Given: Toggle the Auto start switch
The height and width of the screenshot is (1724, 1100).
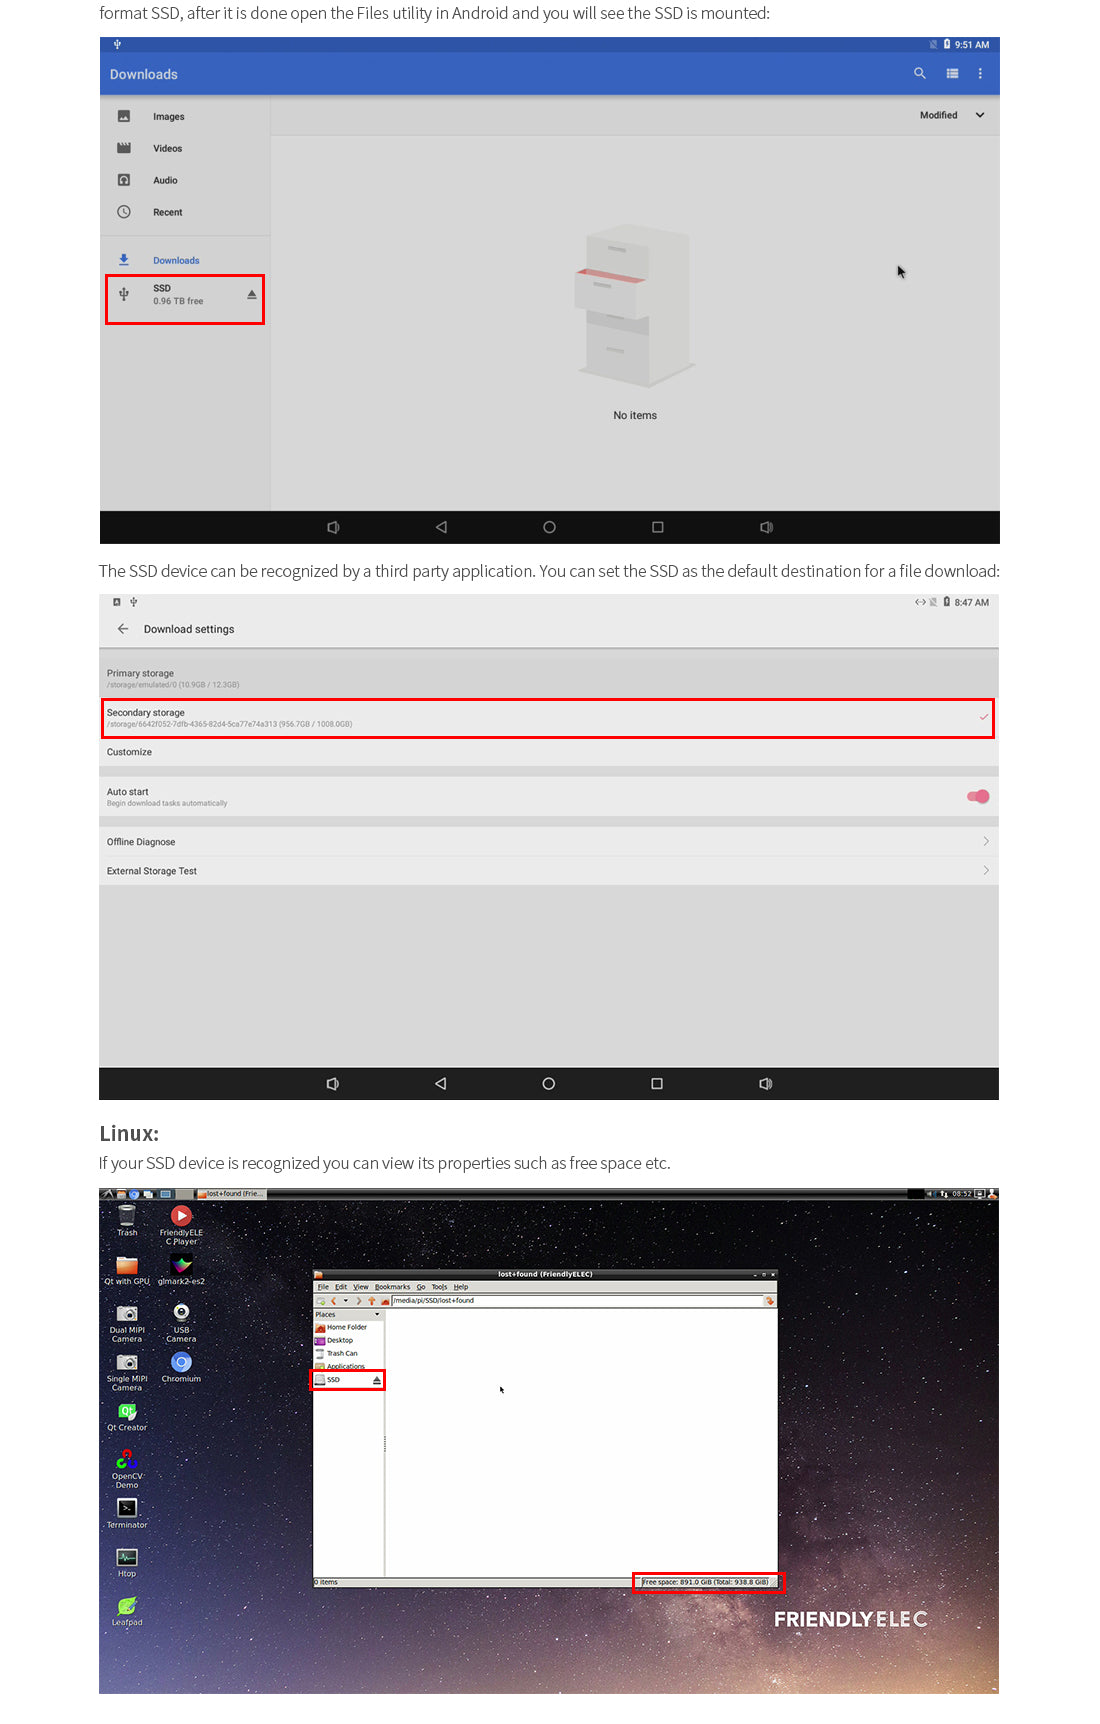Looking at the screenshot, I should [977, 796].
